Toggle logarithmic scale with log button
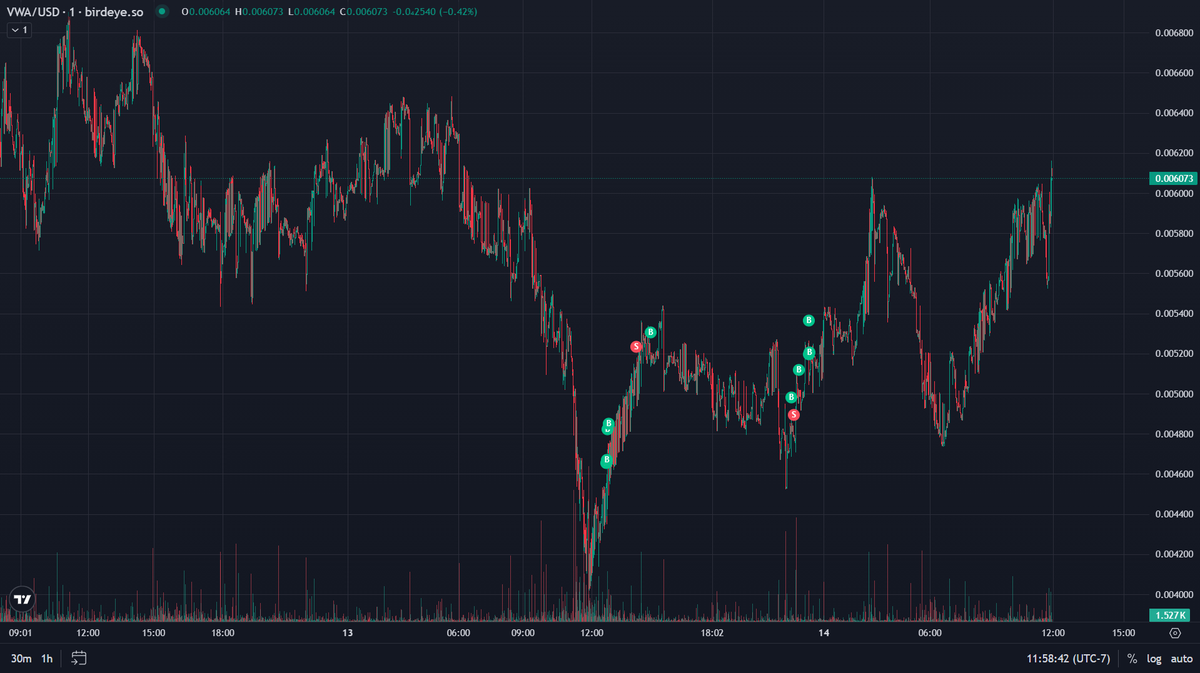 1154,658
